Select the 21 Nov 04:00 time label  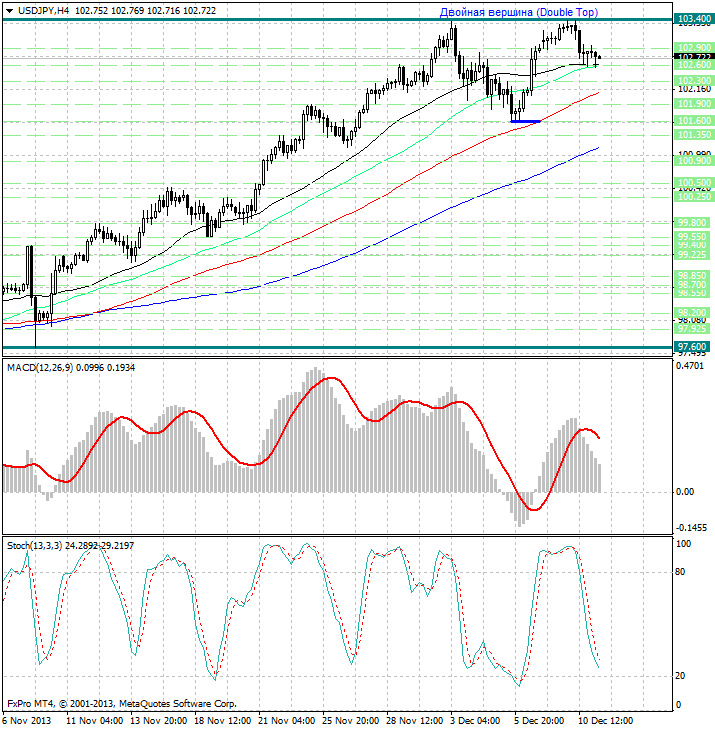click(x=287, y=721)
